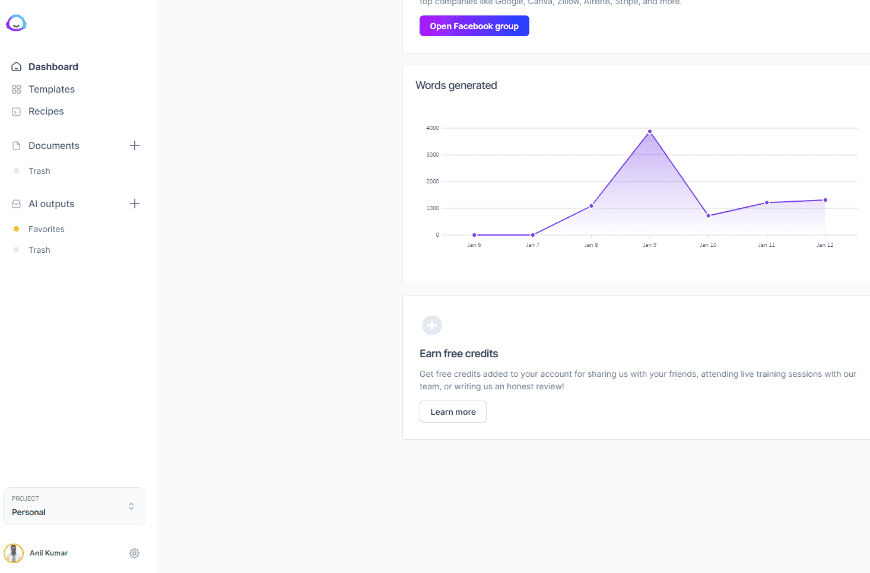Go to Dashboard in sidebar

pyautogui.click(x=53, y=67)
